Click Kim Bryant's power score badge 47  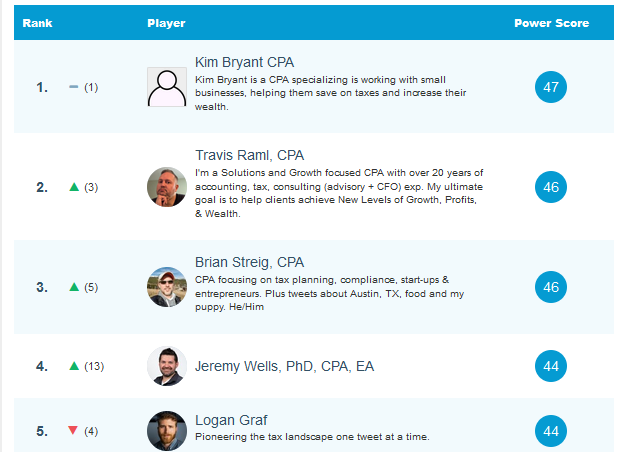551,87
